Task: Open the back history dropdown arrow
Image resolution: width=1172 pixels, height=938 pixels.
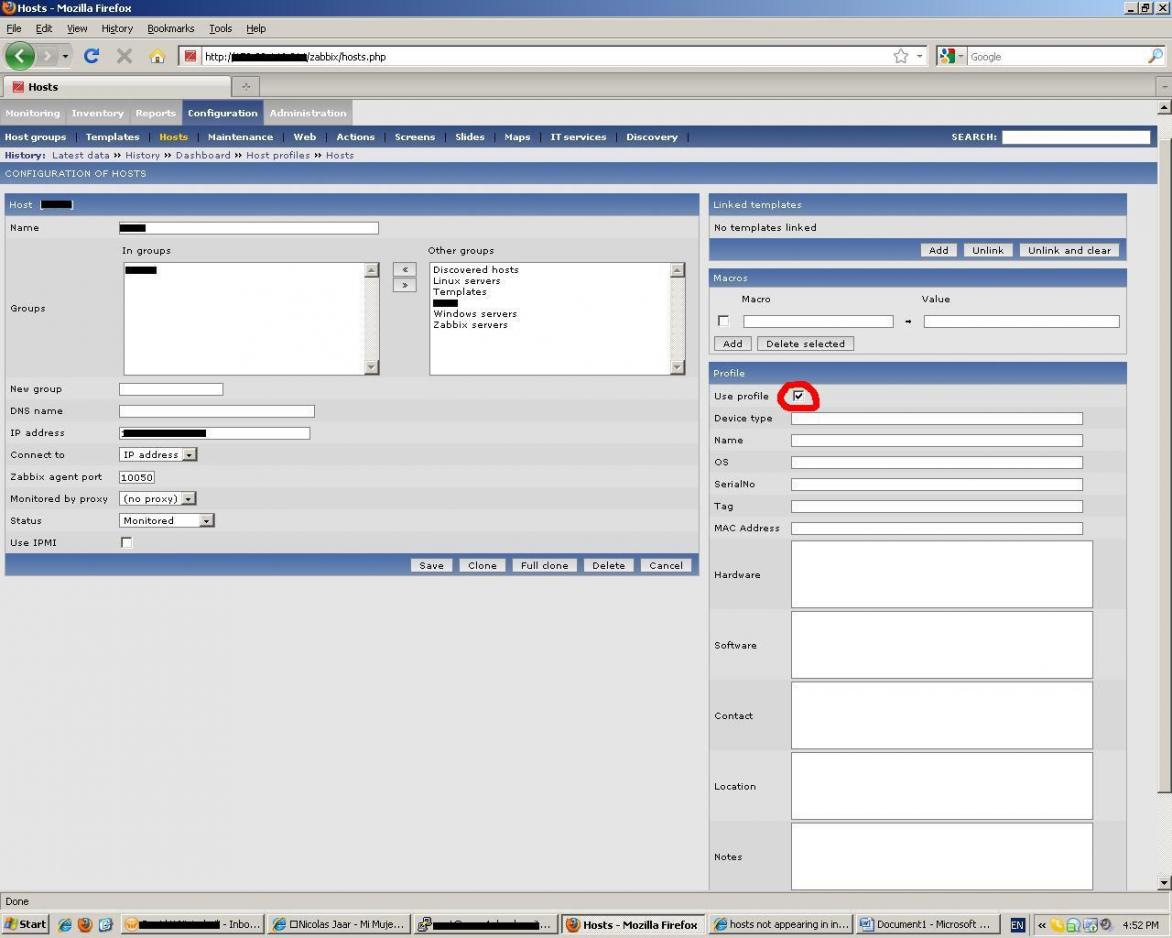Action: pyautogui.click(x=66, y=56)
